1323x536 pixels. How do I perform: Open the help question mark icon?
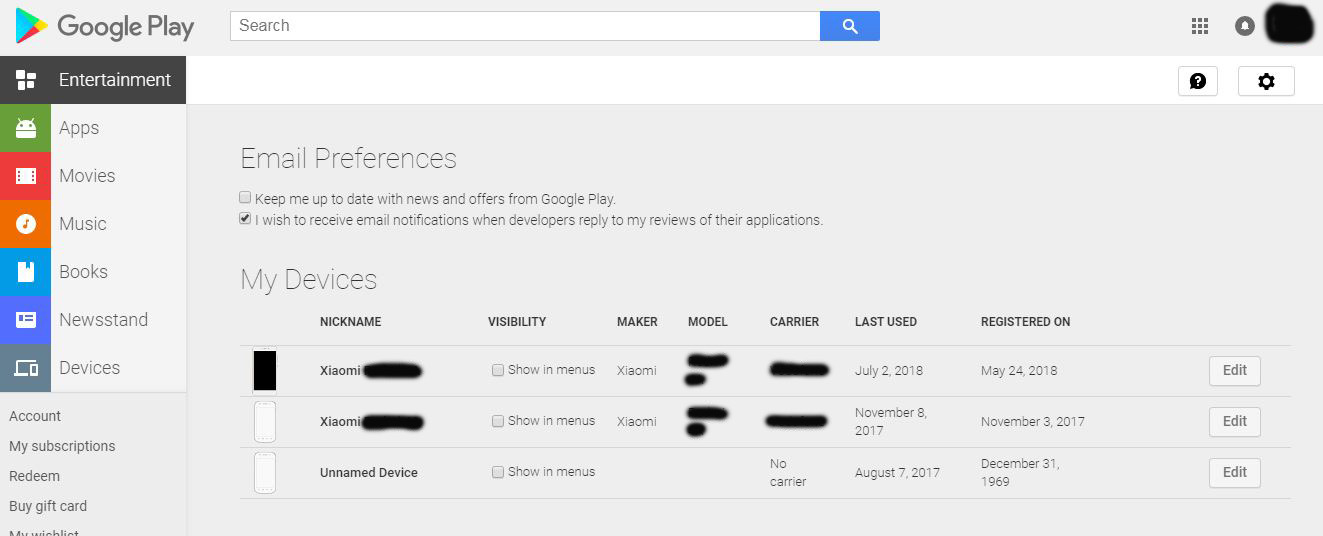pyautogui.click(x=1198, y=81)
